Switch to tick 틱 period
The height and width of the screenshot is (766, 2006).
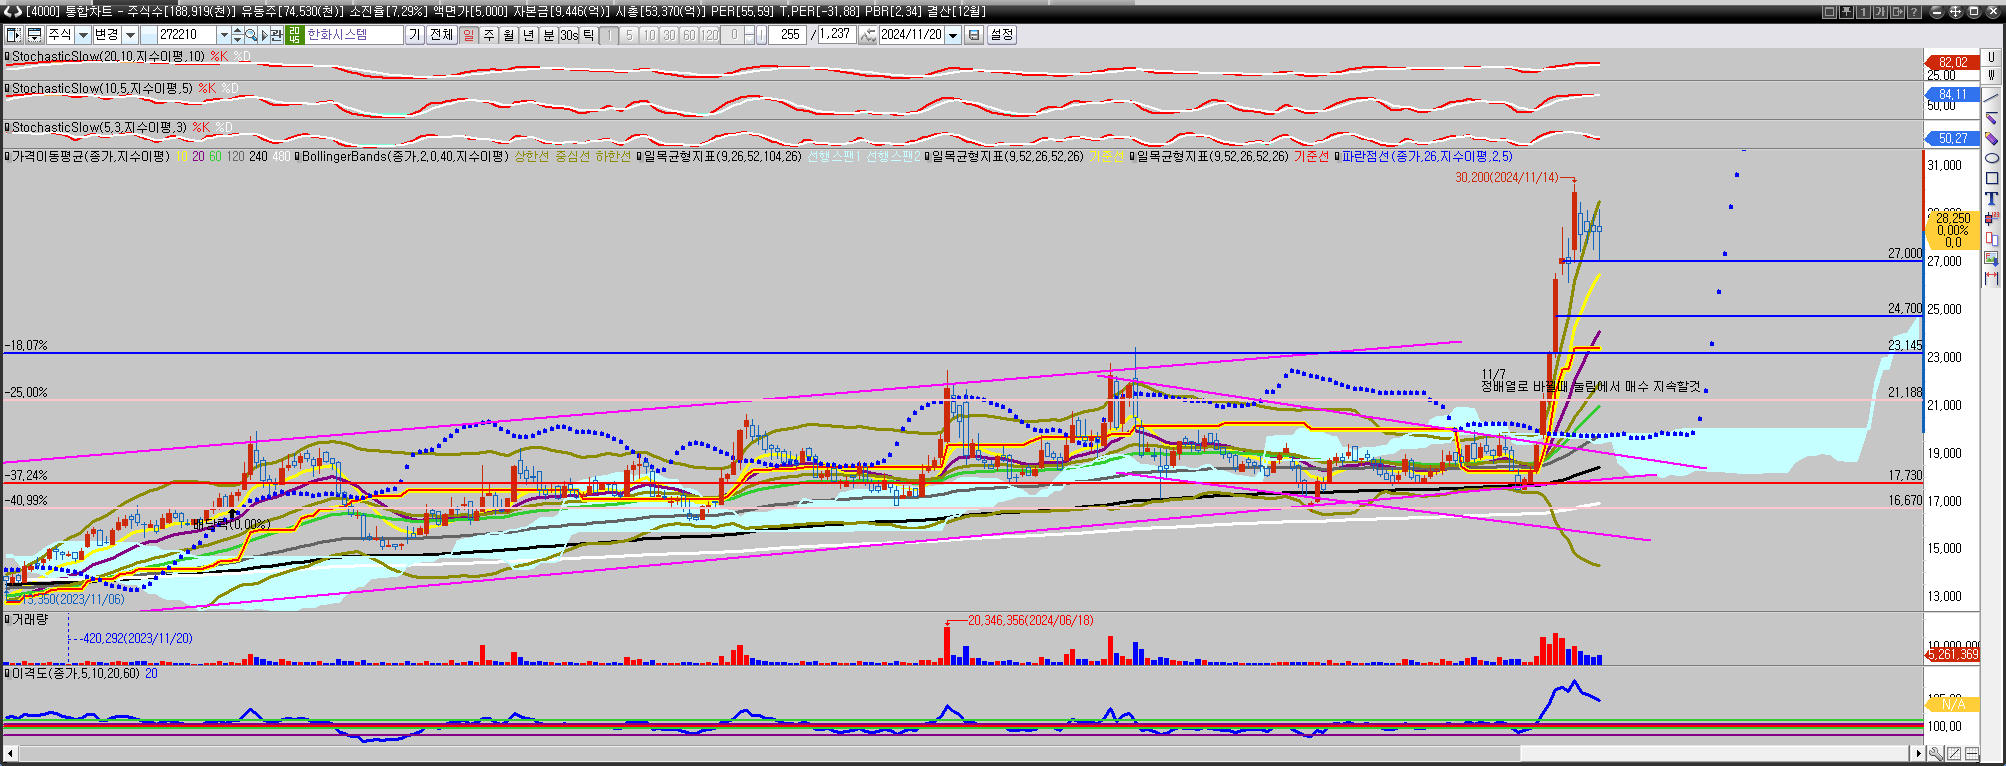(x=589, y=35)
